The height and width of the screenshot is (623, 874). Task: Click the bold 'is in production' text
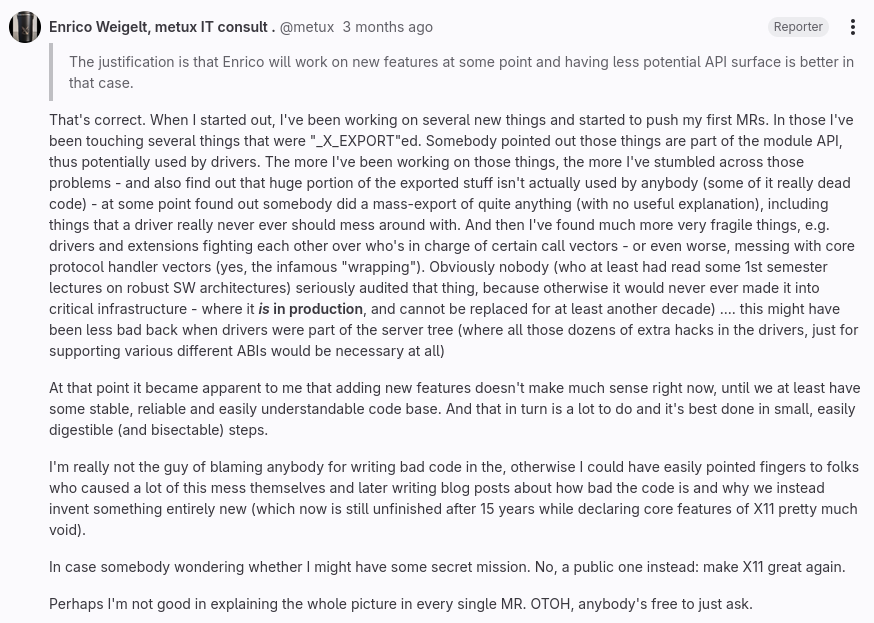click(x=310, y=309)
